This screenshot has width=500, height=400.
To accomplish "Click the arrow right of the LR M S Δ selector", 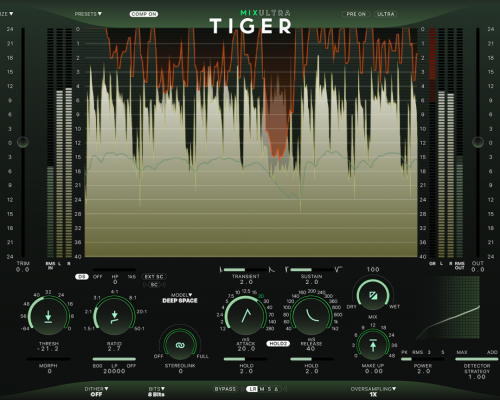I will pos(285,389).
